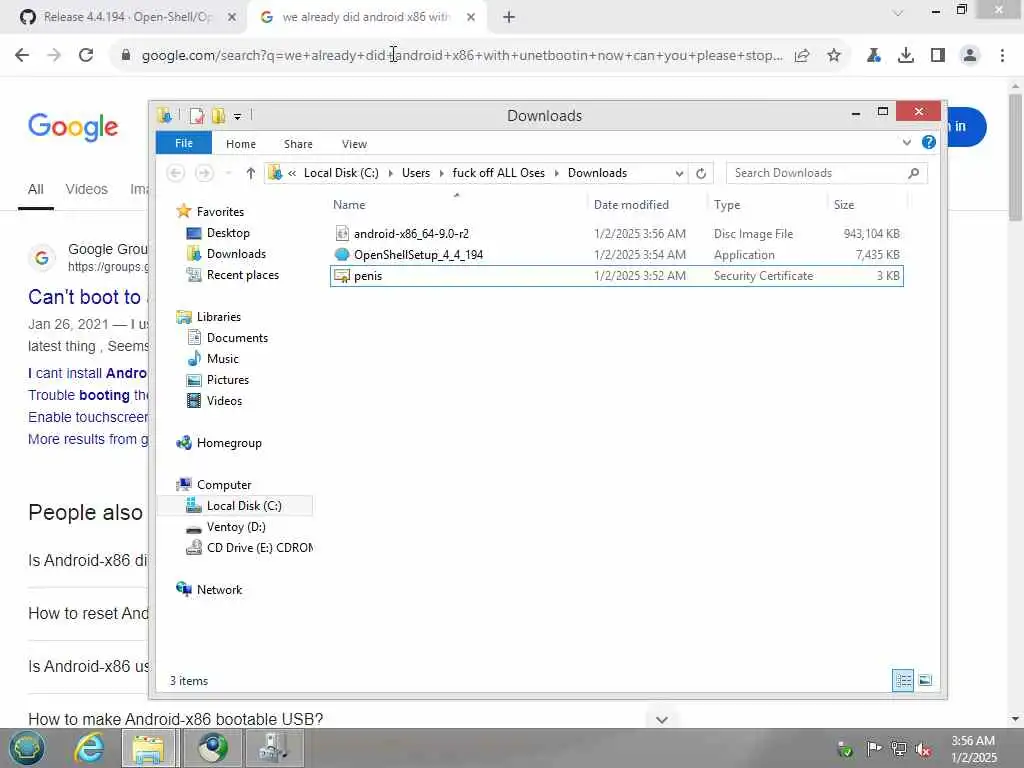Open the Chrome downloads icon
This screenshot has width=1024, height=768.
[x=906, y=55]
